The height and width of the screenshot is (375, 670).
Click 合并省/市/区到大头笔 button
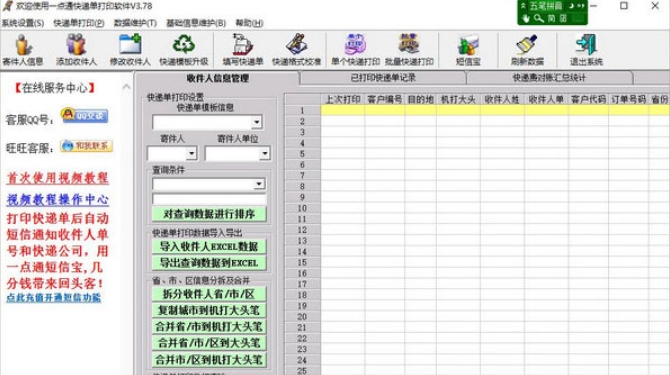tap(209, 343)
